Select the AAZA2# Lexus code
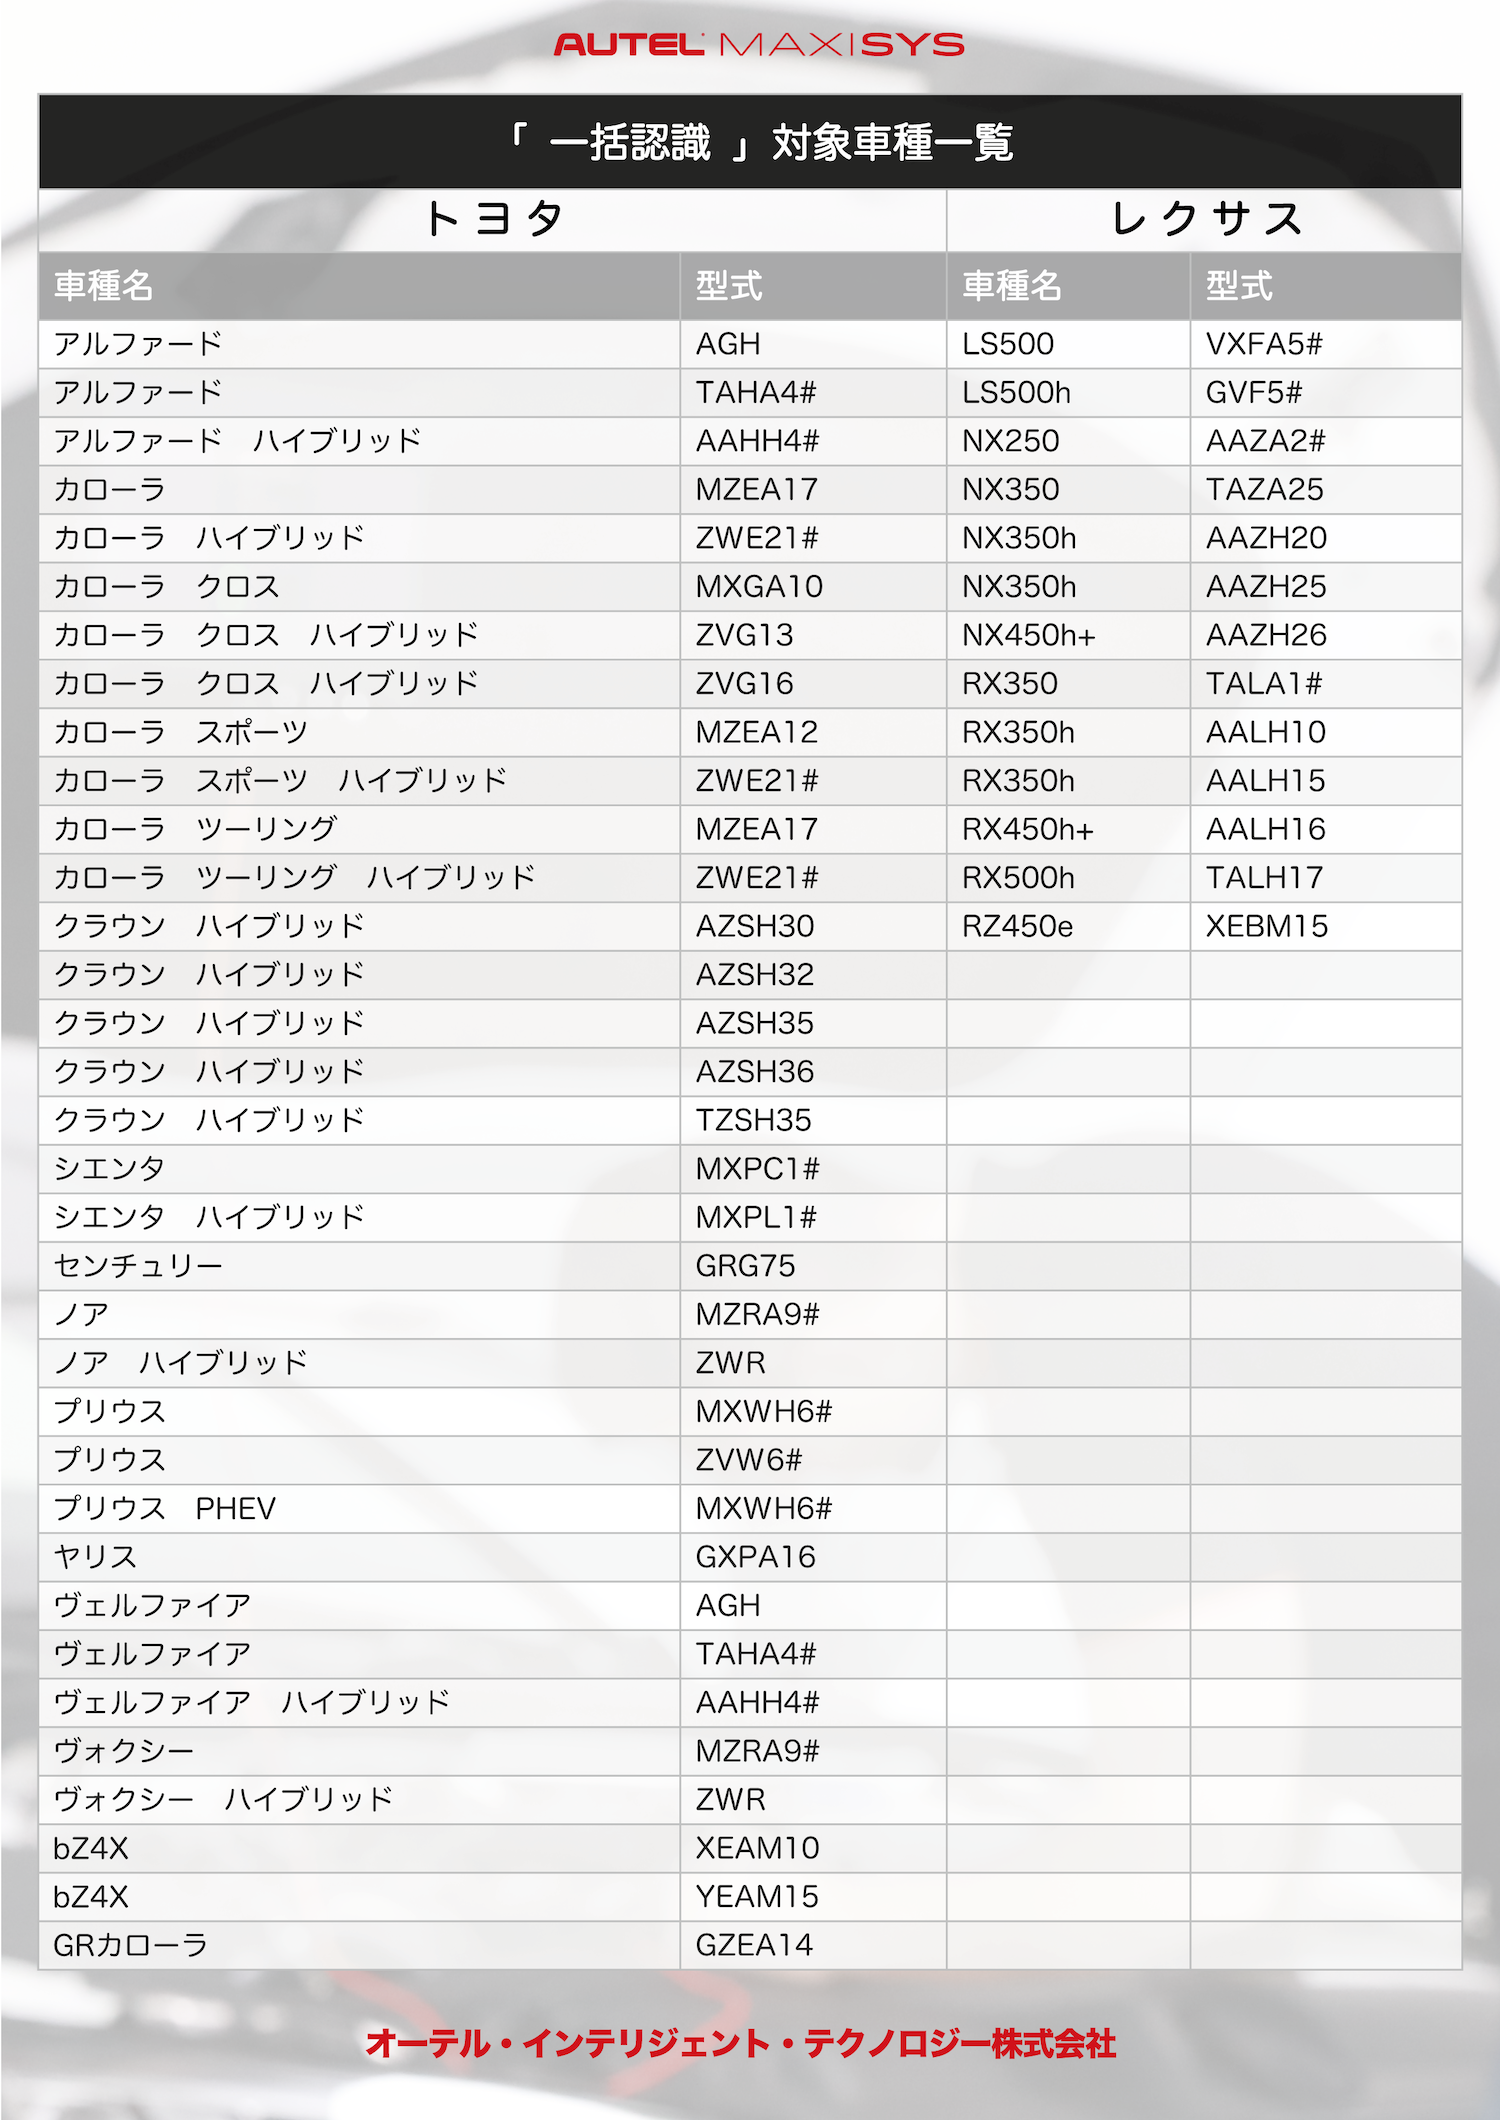This screenshot has height=2120, width=1500. pyautogui.click(x=1265, y=441)
